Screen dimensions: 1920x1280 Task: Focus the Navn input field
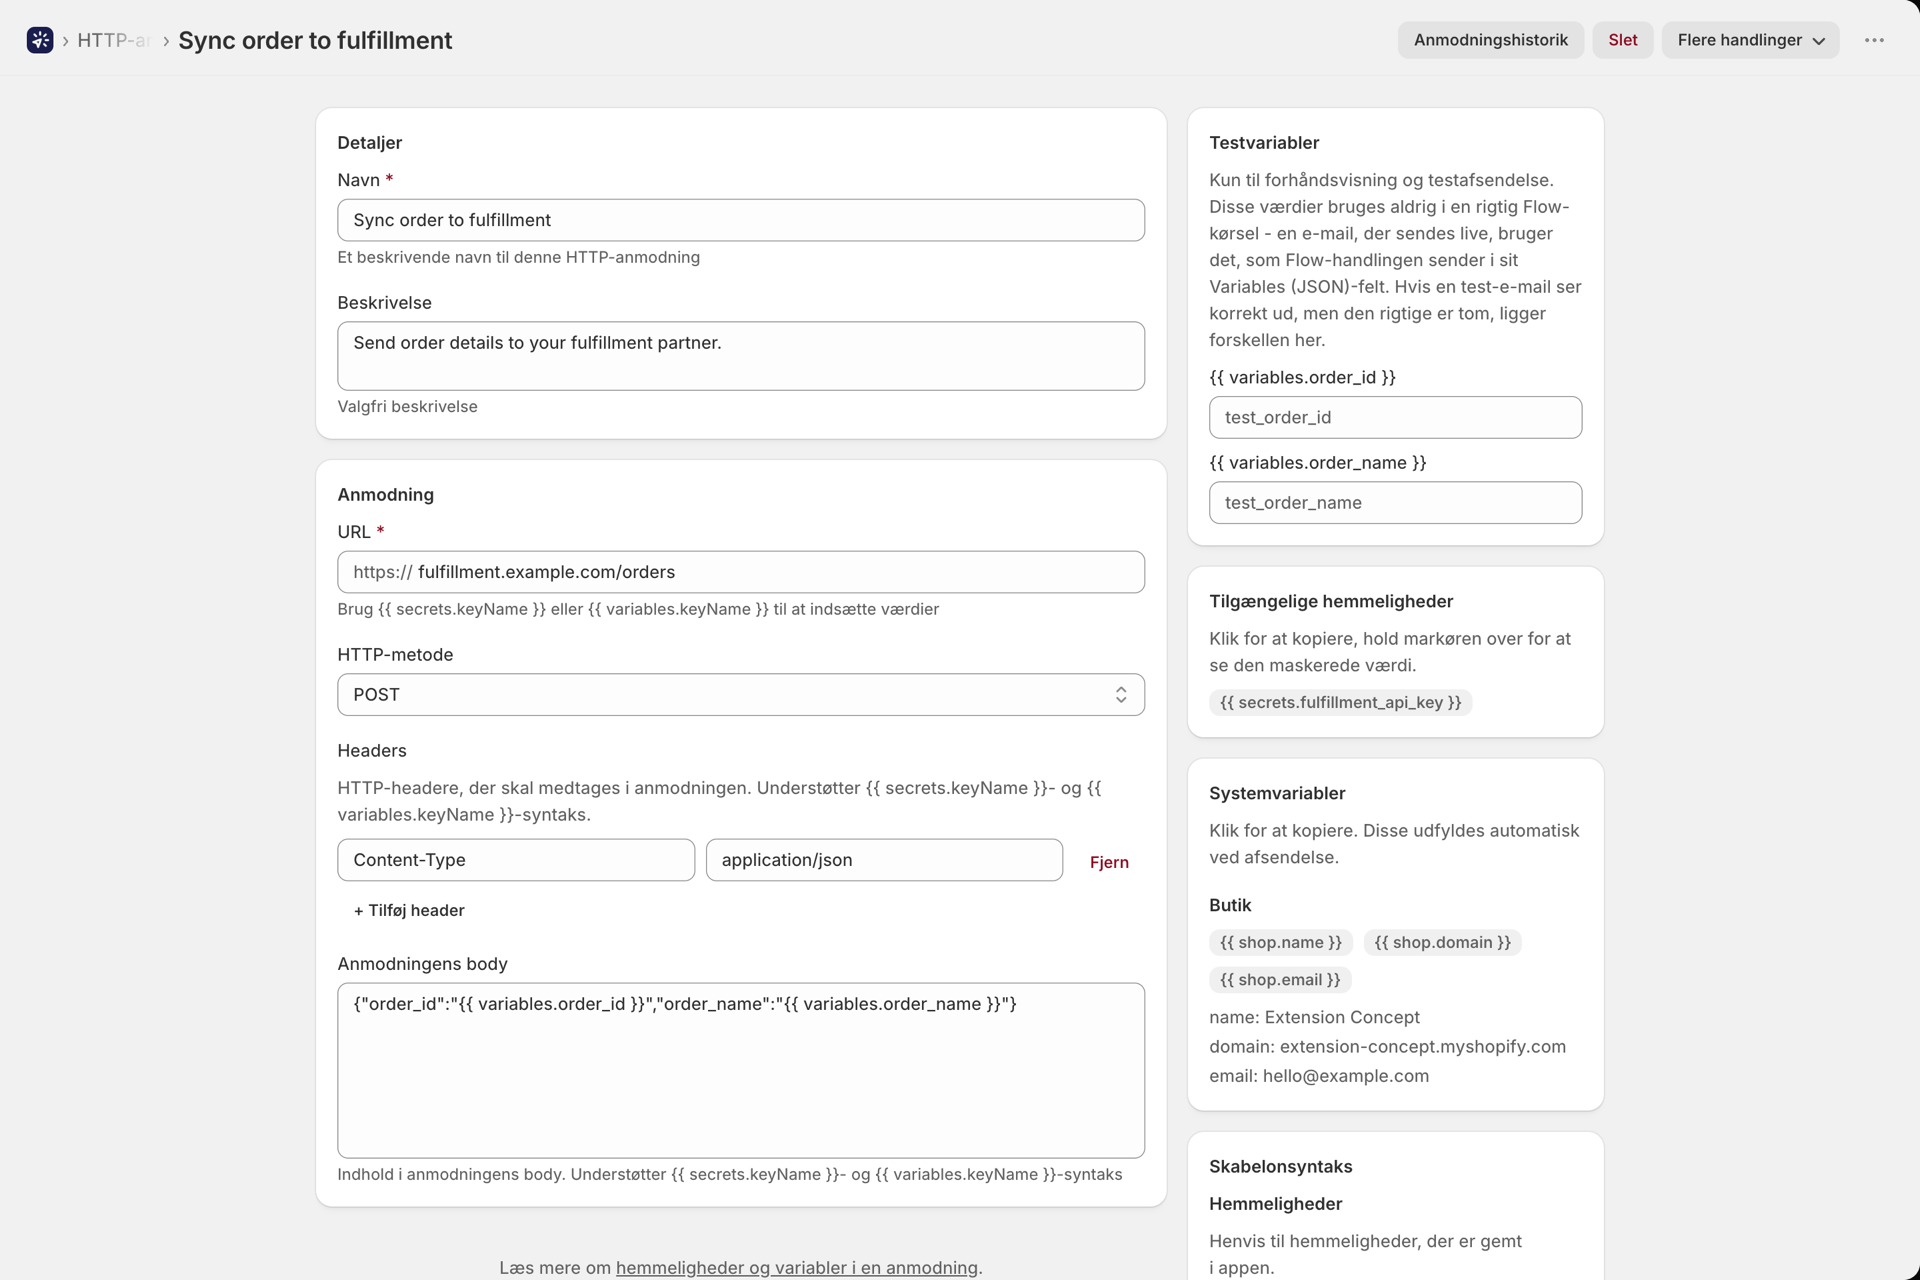click(x=741, y=220)
